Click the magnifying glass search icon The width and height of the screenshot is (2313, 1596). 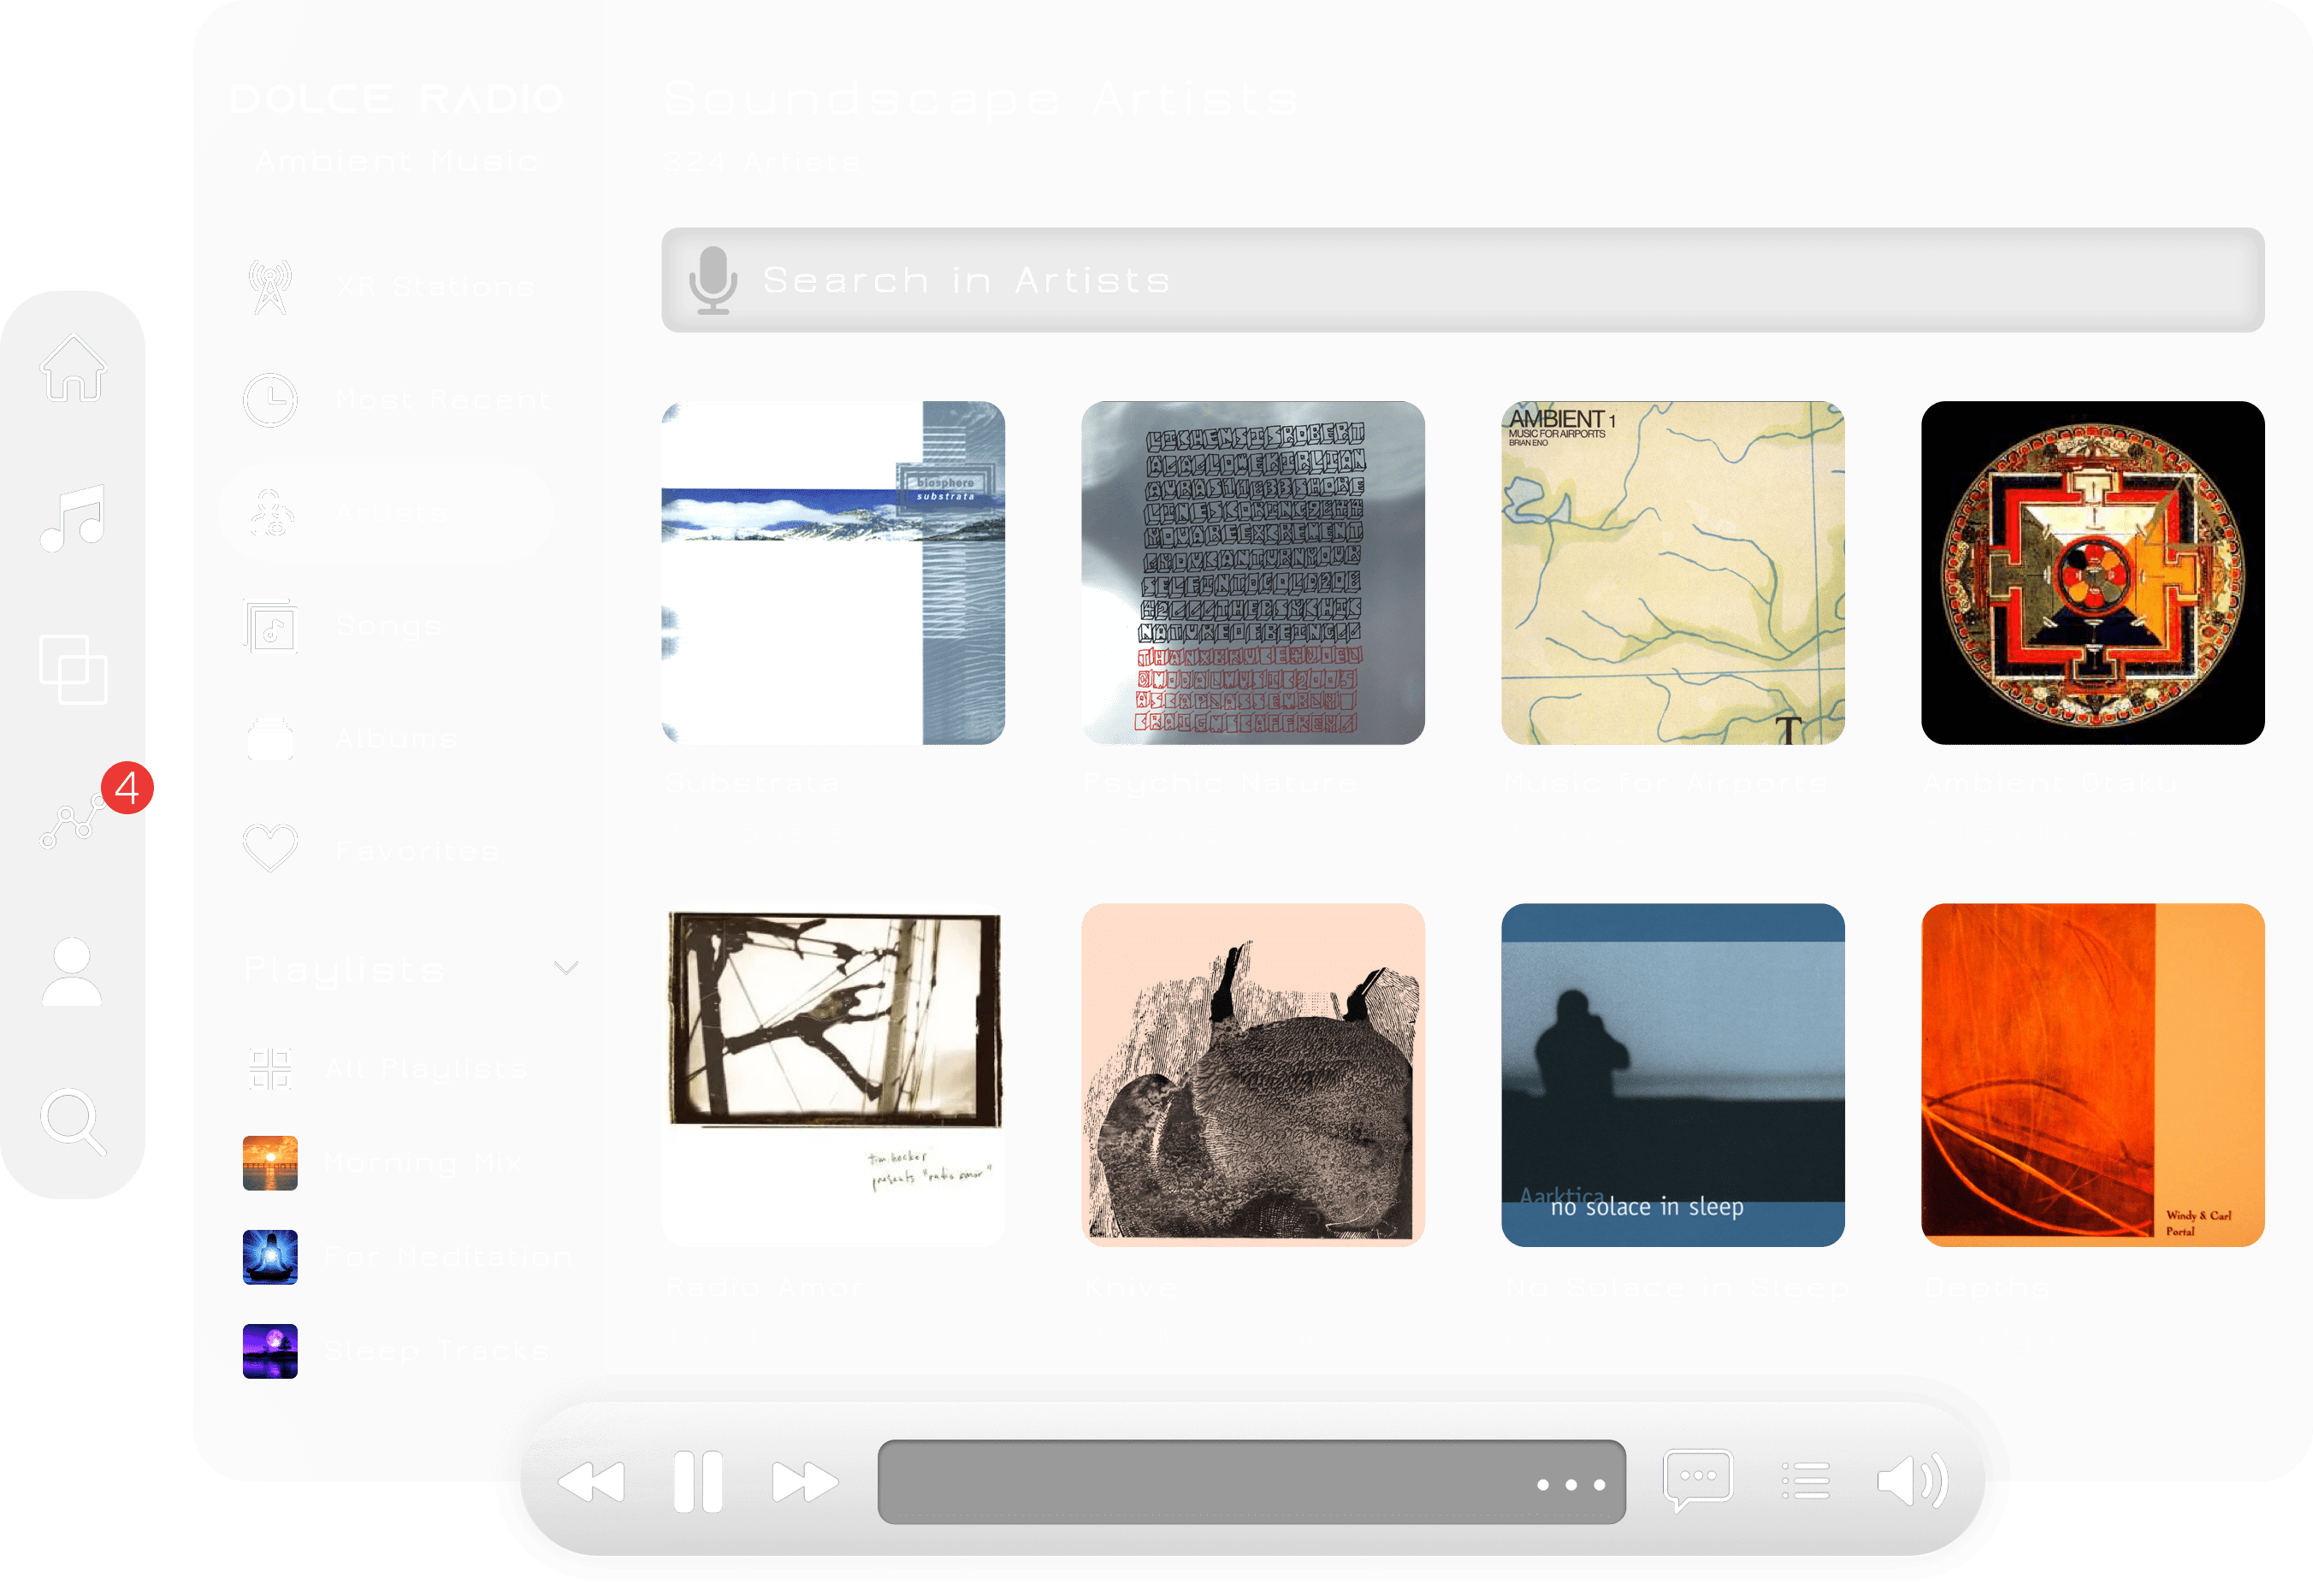tap(73, 1121)
